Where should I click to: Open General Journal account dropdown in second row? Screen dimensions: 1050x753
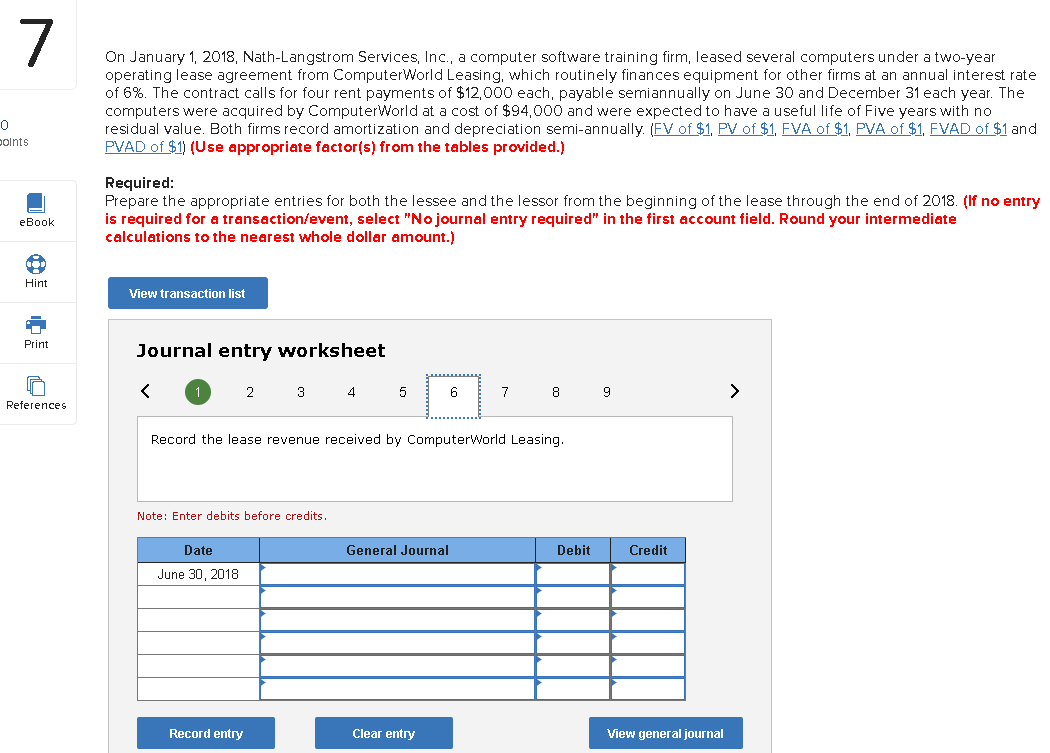point(397,597)
